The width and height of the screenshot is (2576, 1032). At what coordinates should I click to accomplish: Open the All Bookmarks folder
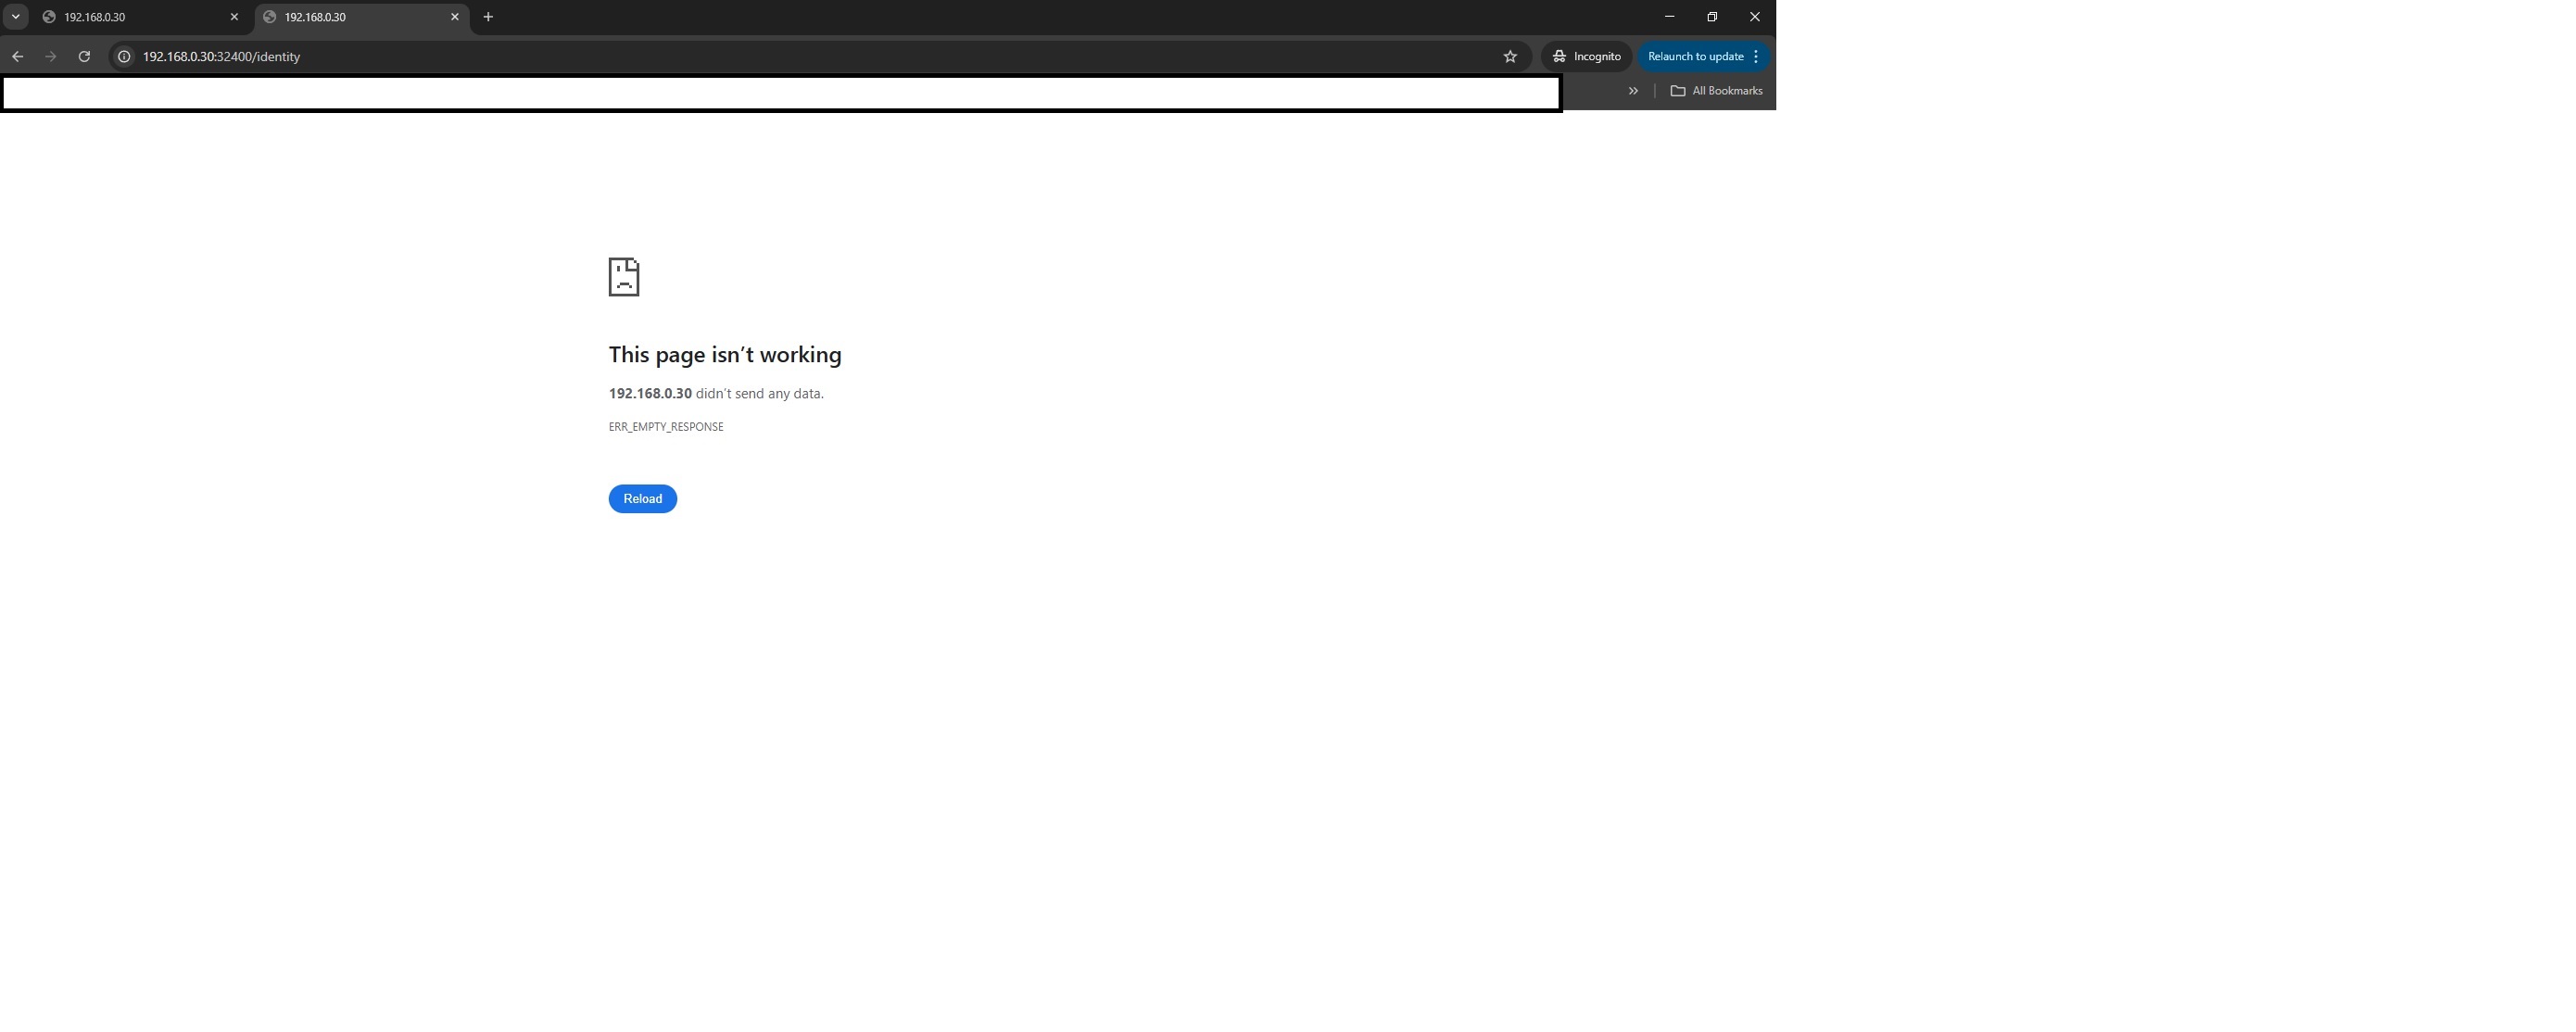(1716, 91)
